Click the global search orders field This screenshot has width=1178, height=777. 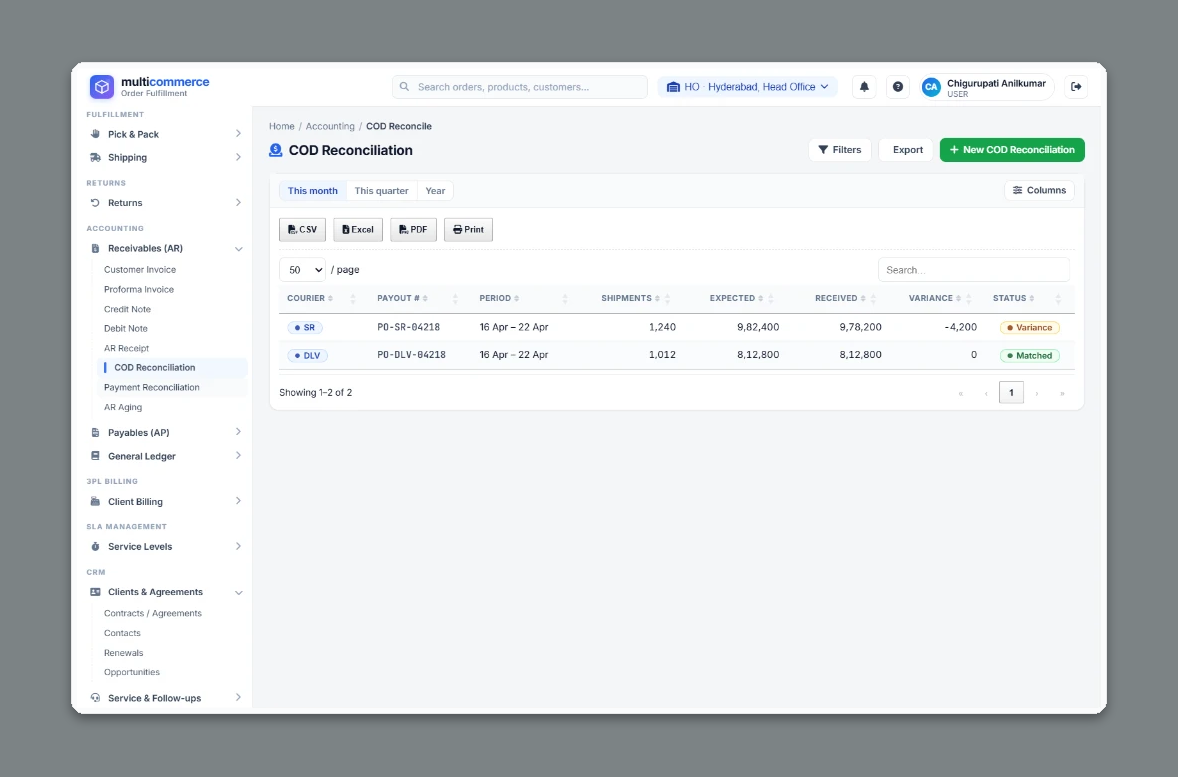[520, 87]
